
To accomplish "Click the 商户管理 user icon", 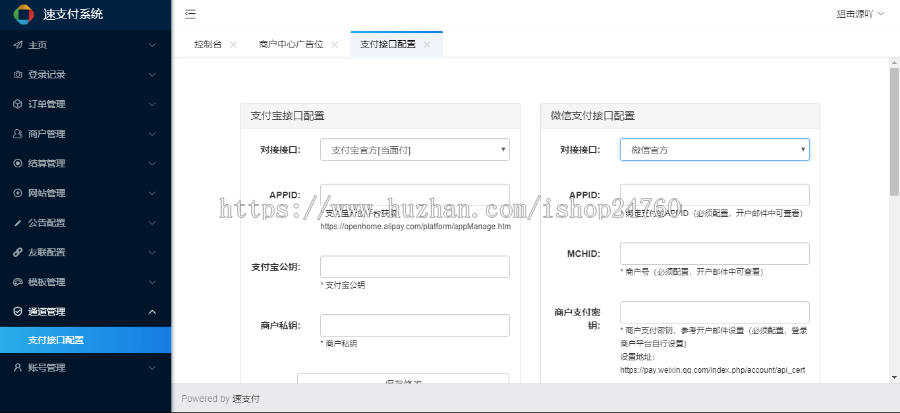I will 18,134.
